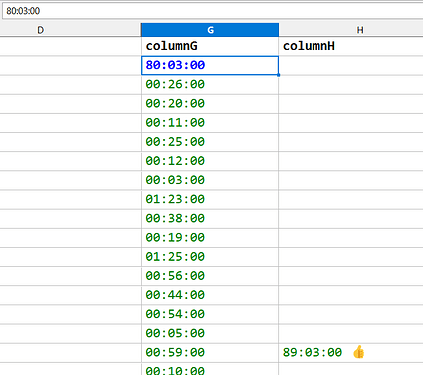Select column H header
423x375 pixels.
(351, 30)
